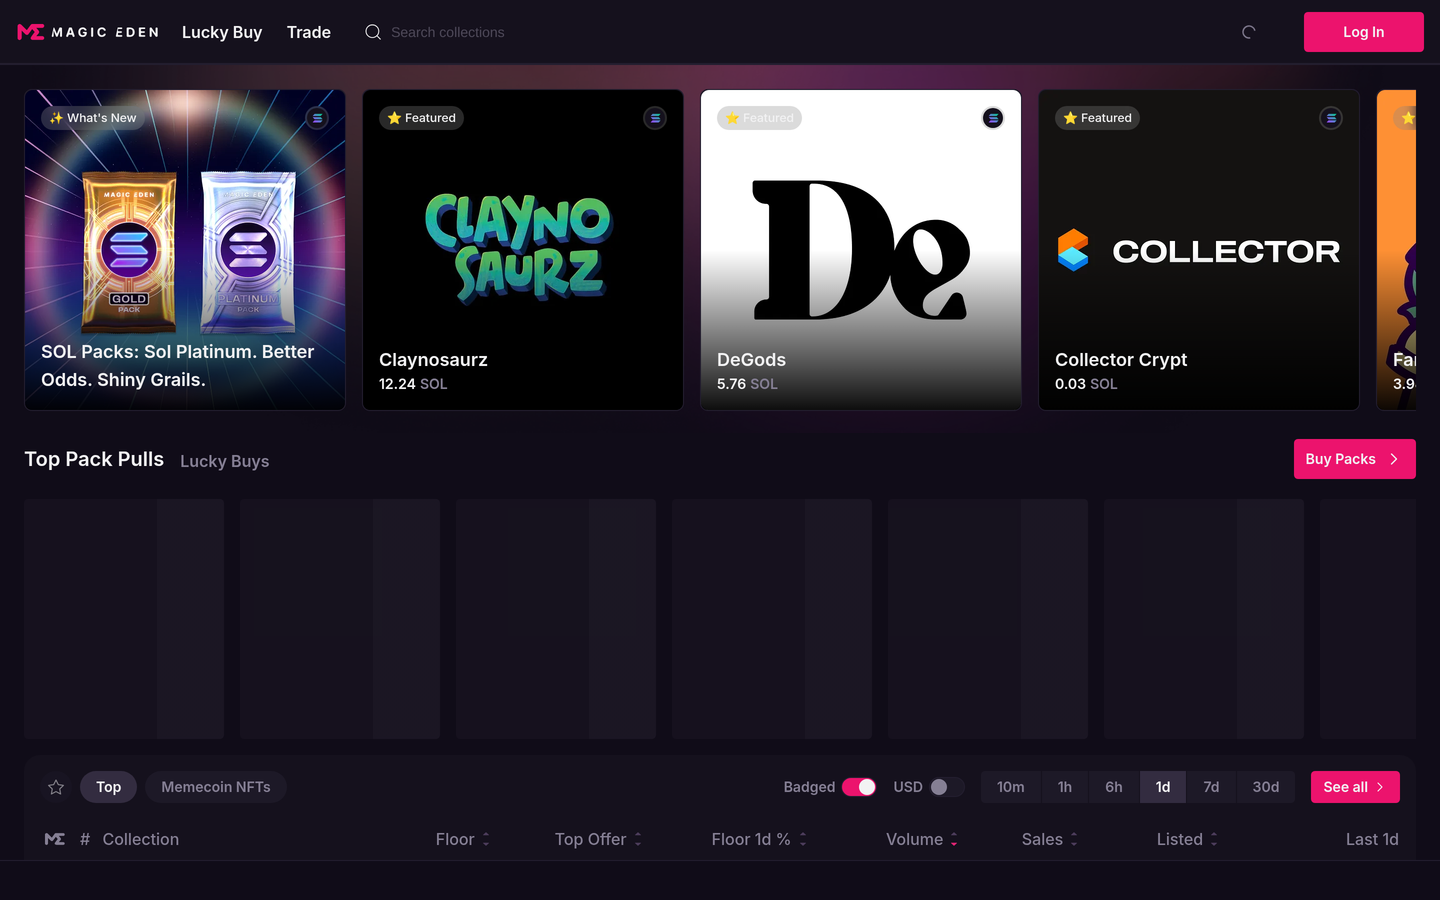Open the SOL Packs promotional card
The height and width of the screenshot is (900, 1440).
pyautogui.click(x=185, y=250)
